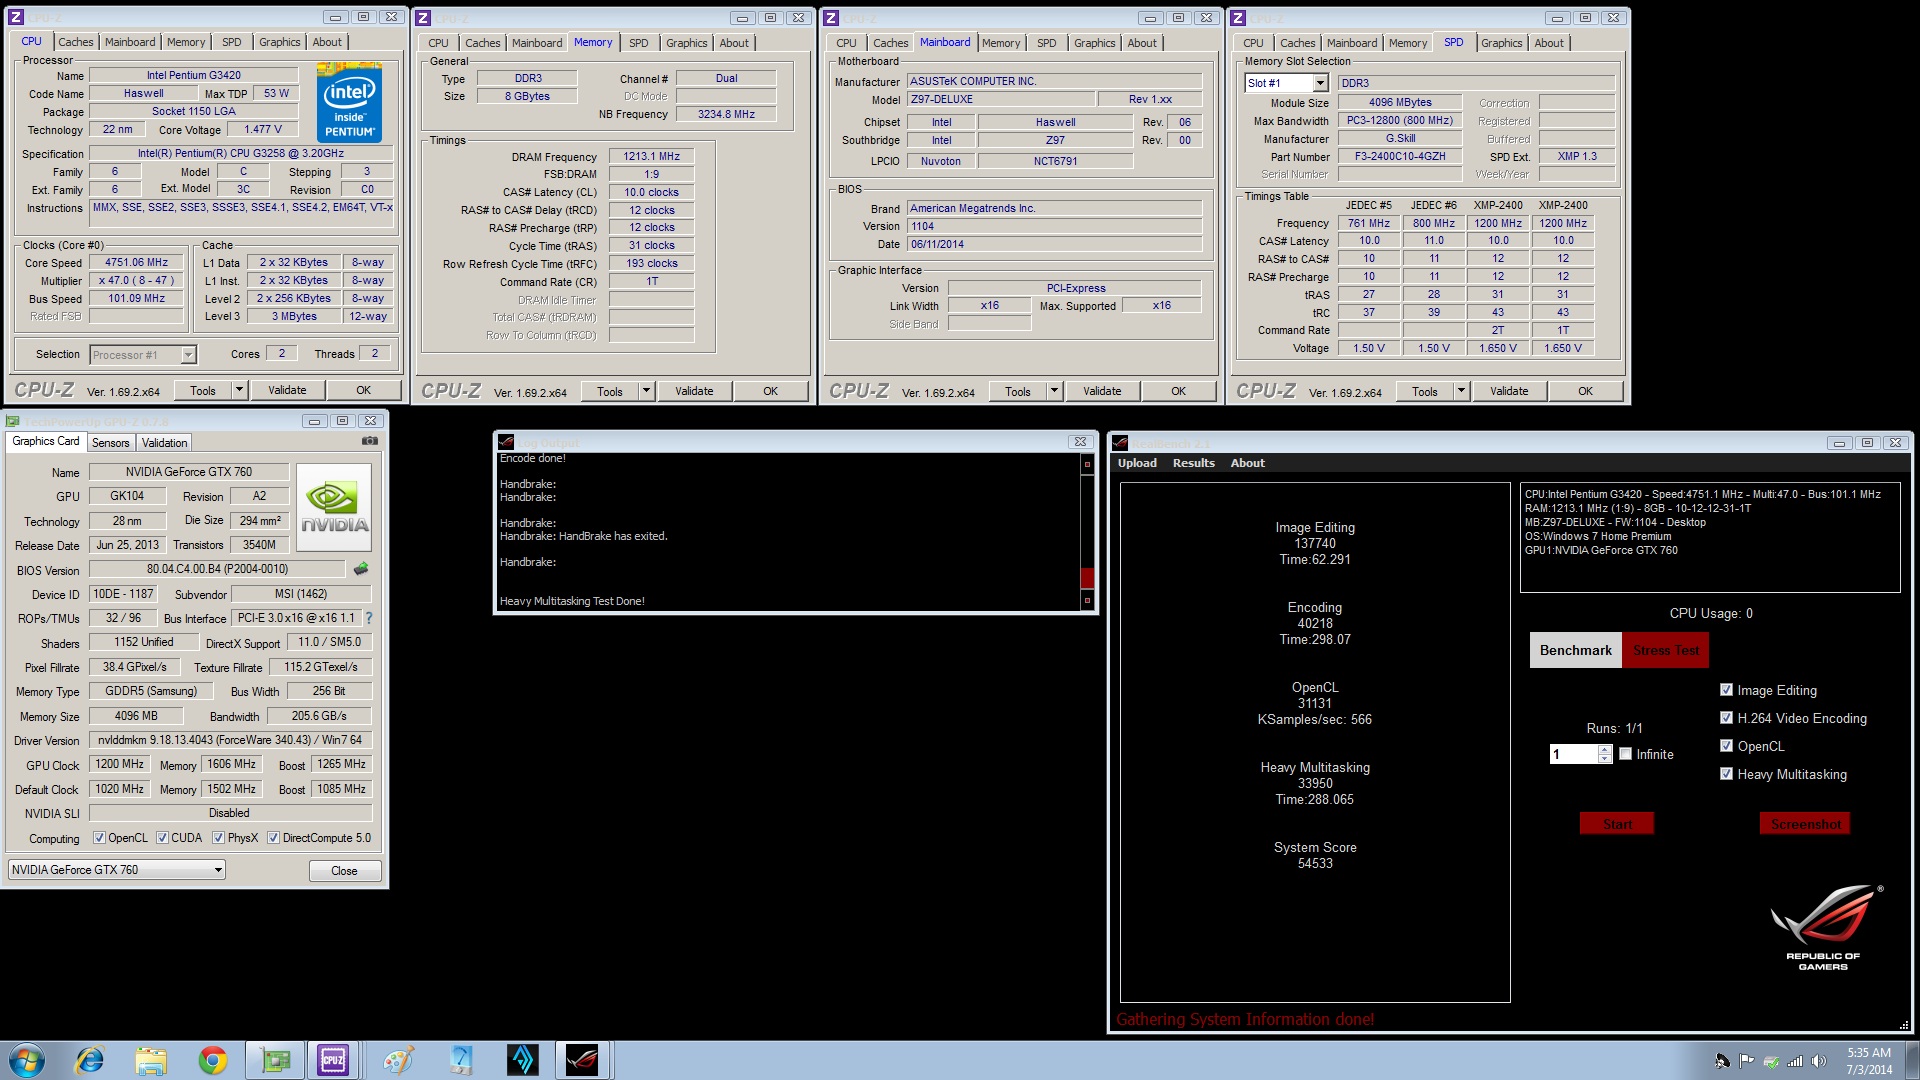Click the Log Output scroll up arrow
The image size is (1920, 1080).
click(x=1087, y=464)
